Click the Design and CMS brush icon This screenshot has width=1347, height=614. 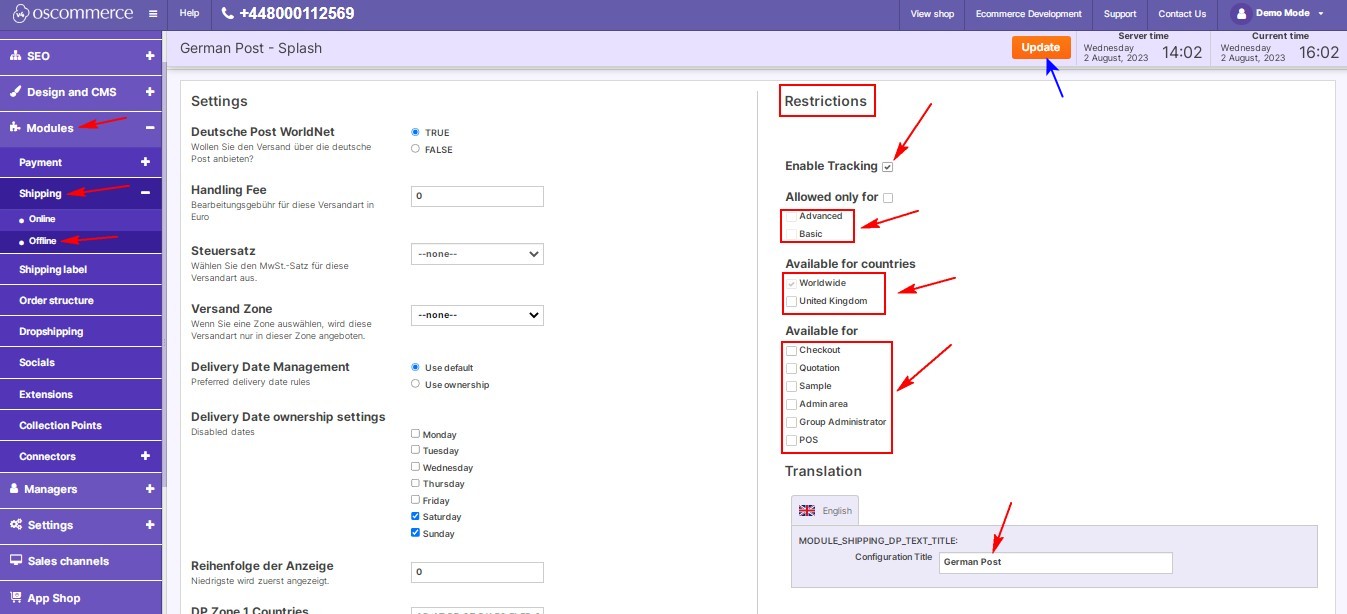15,92
